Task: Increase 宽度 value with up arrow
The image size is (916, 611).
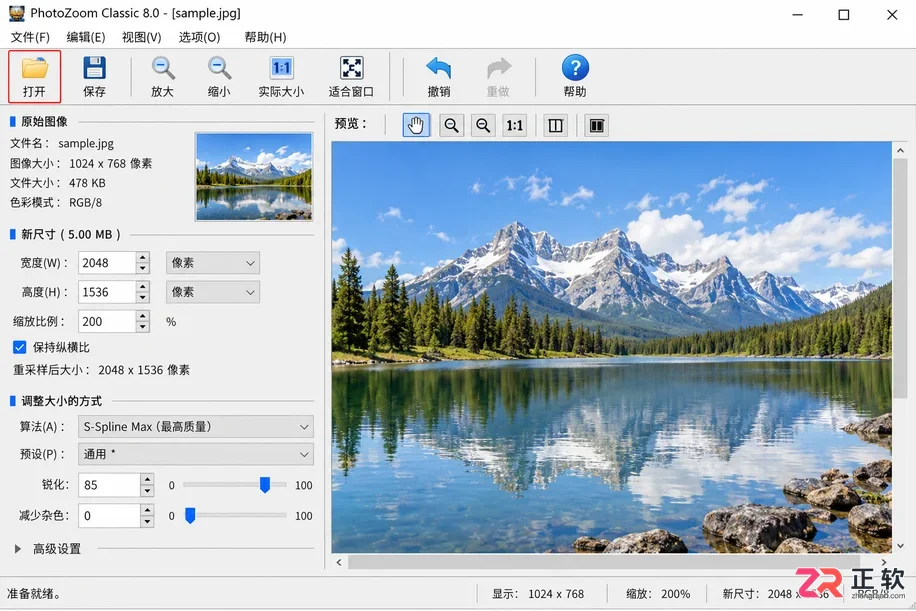Action: (143, 258)
